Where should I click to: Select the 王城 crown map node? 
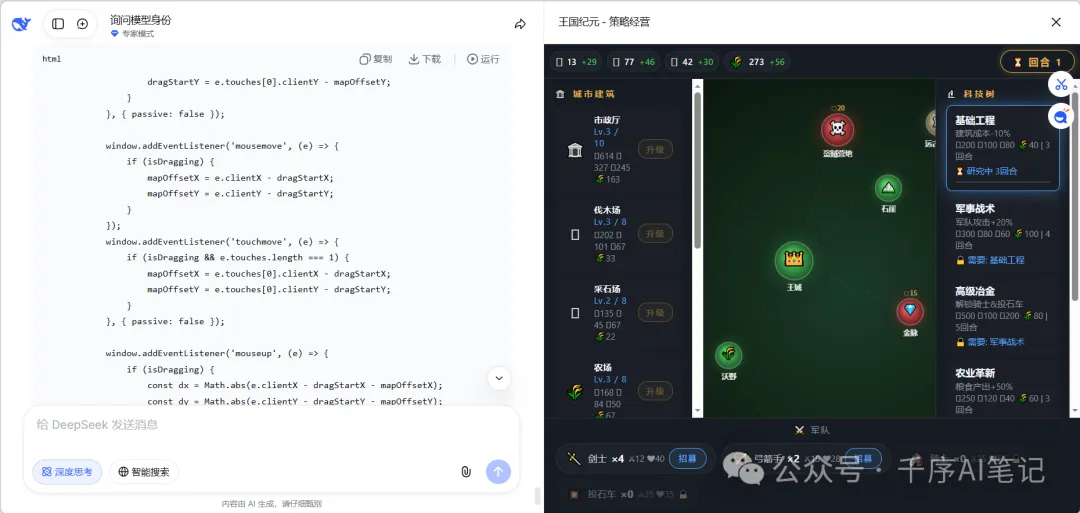click(x=794, y=260)
